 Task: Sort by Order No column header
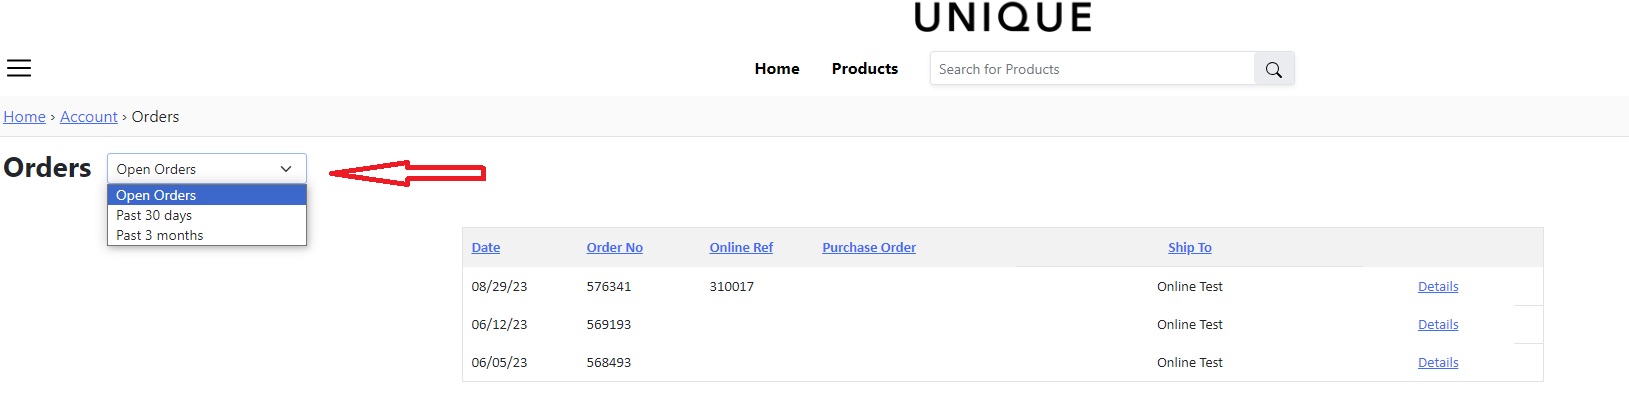pyautogui.click(x=614, y=248)
